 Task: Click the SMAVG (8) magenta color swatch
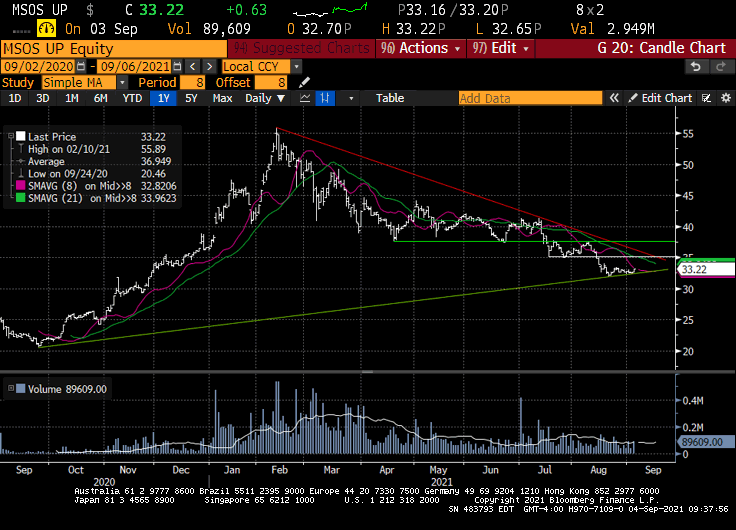[21, 185]
